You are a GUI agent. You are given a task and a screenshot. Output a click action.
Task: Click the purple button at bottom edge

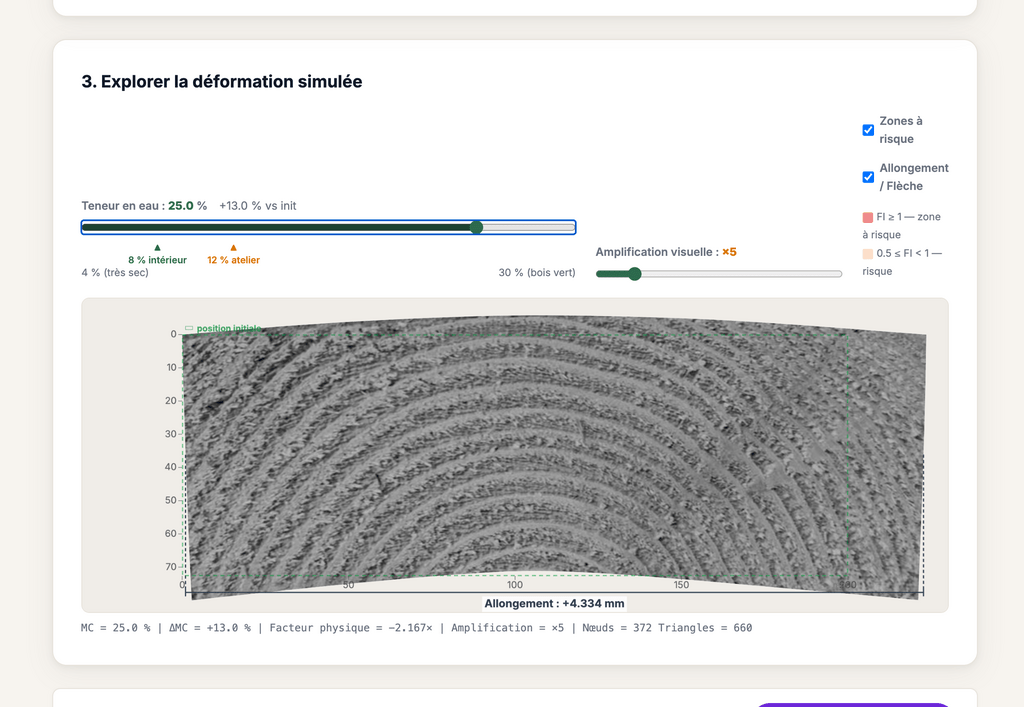(850, 703)
